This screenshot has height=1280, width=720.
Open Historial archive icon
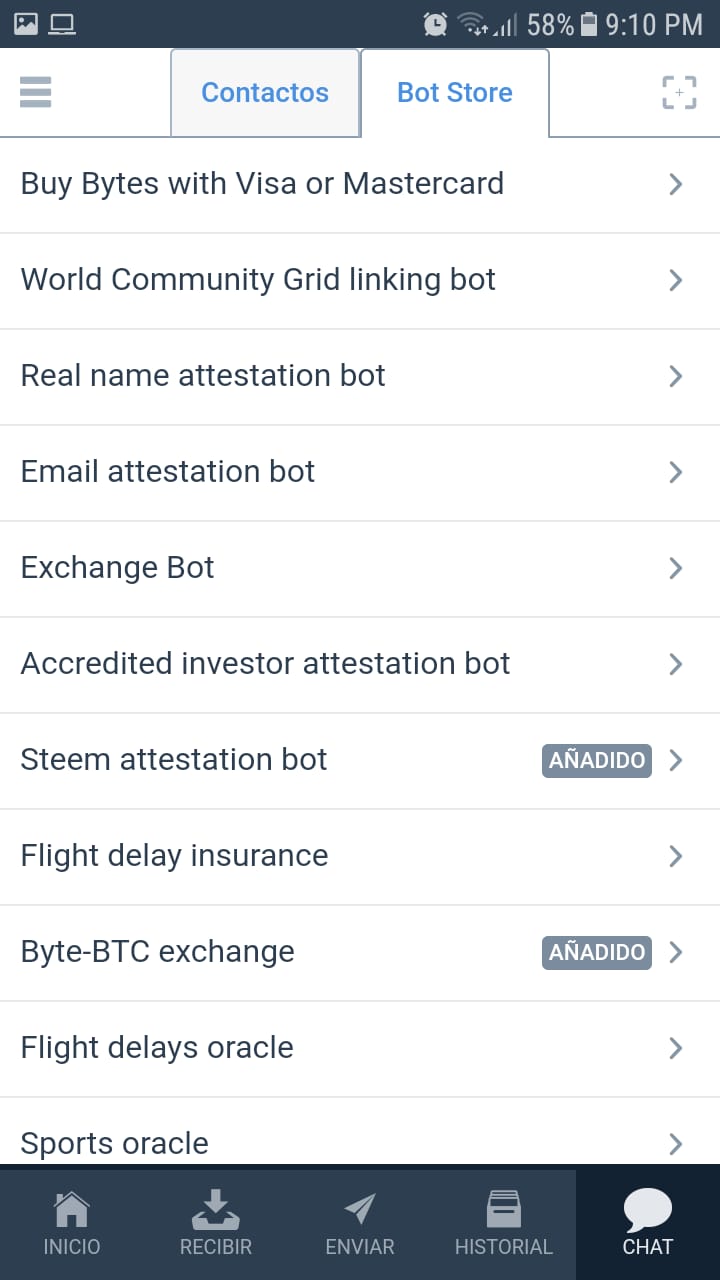tap(503, 1211)
